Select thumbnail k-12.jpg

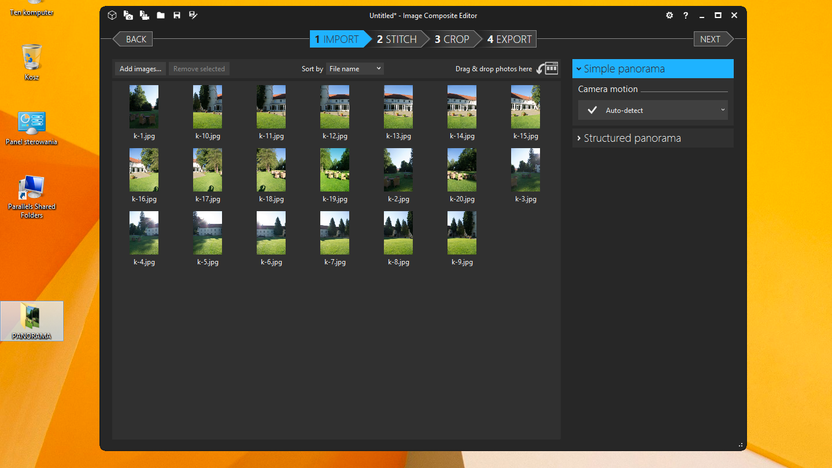tap(335, 107)
